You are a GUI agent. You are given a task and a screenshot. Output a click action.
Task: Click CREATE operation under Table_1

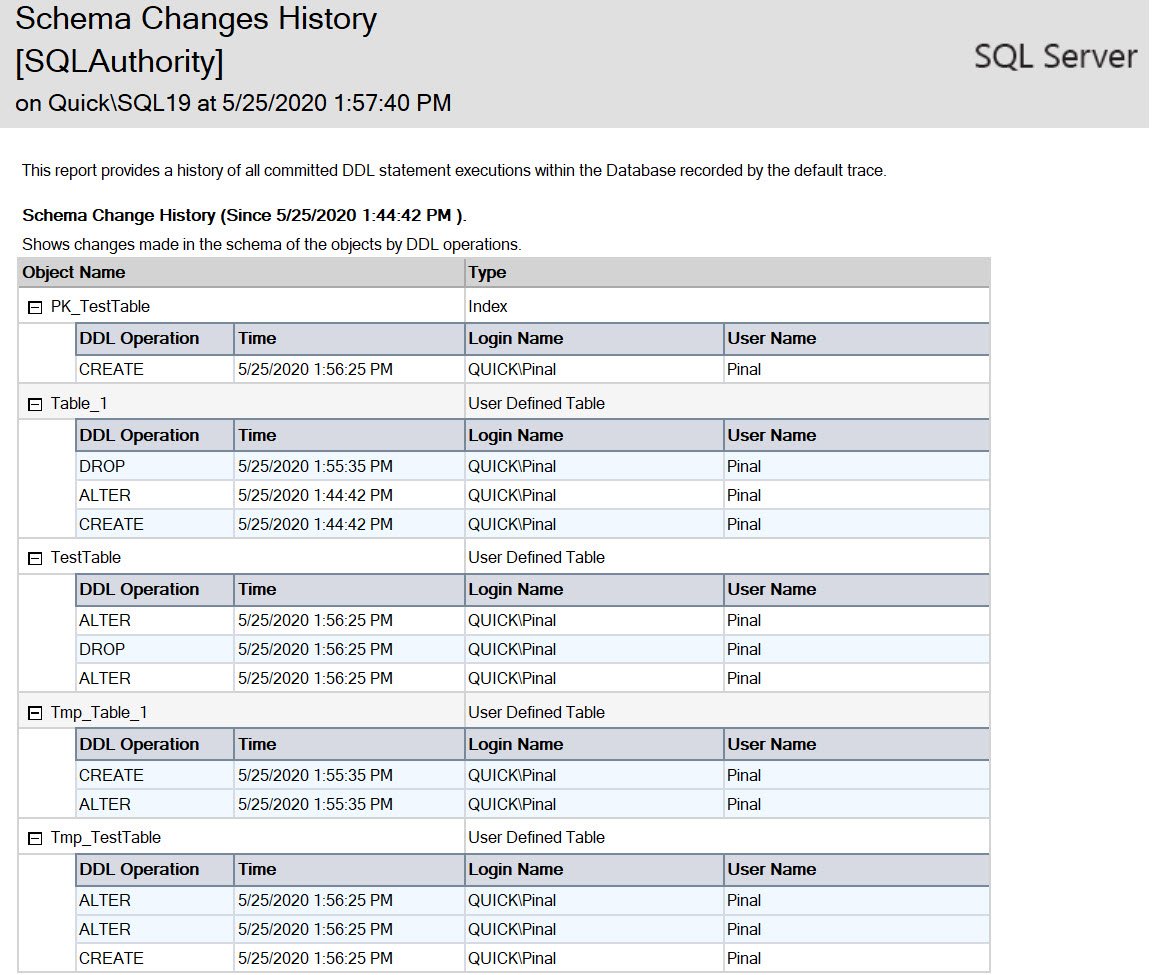(111, 524)
